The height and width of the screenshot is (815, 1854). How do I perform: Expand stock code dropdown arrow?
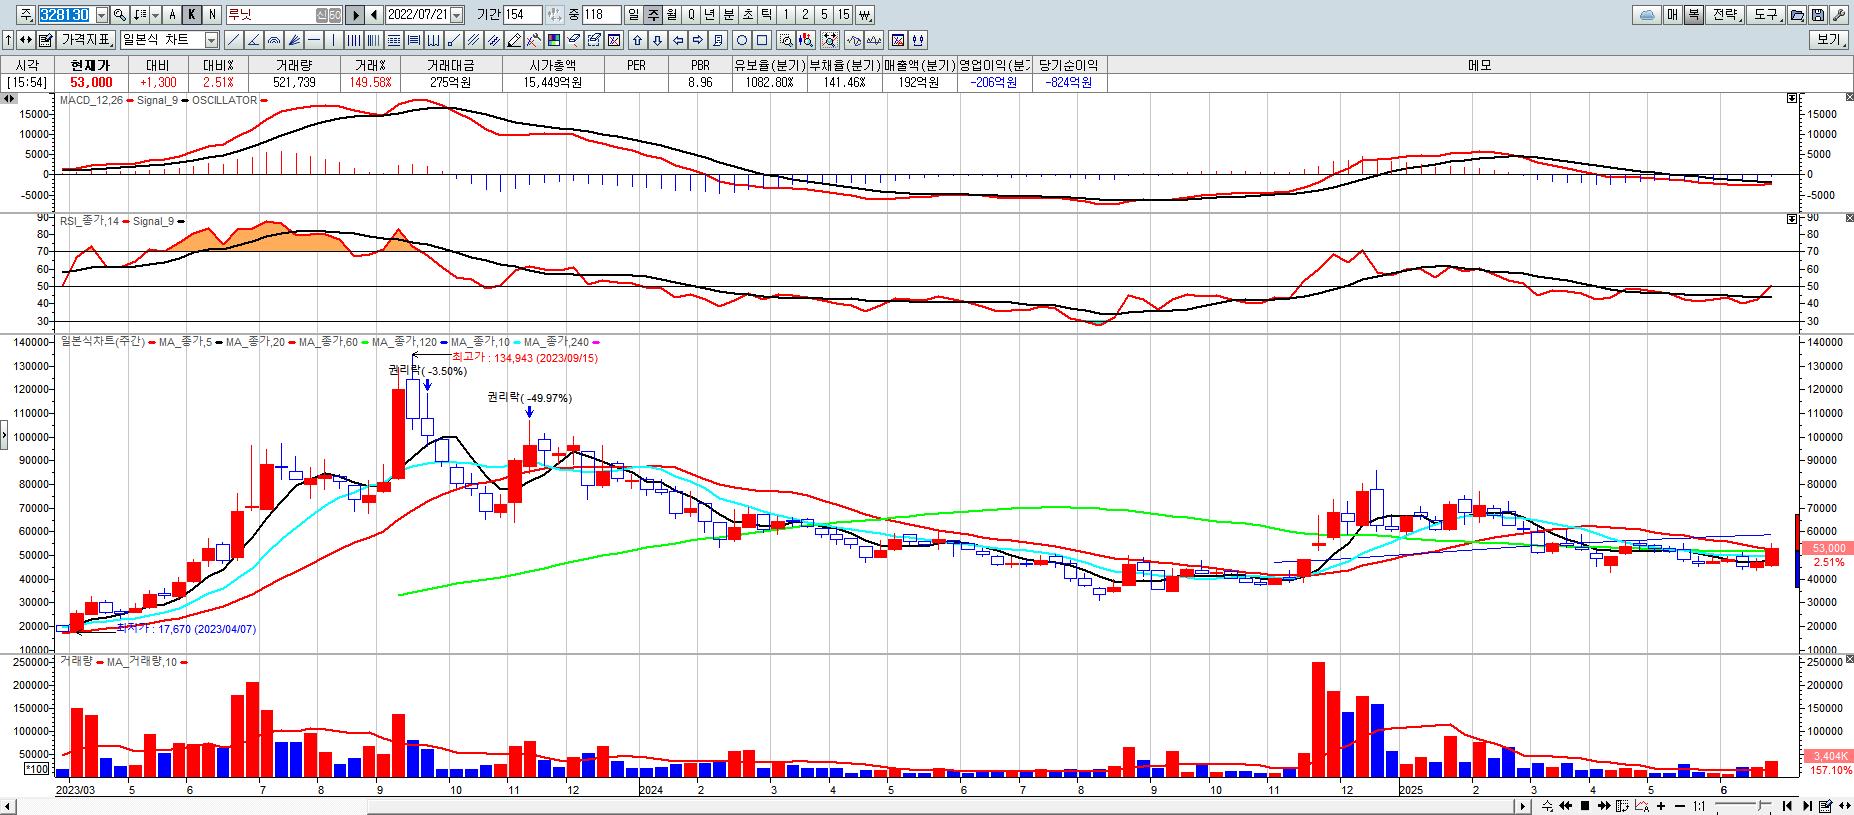click(x=101, y=15)
